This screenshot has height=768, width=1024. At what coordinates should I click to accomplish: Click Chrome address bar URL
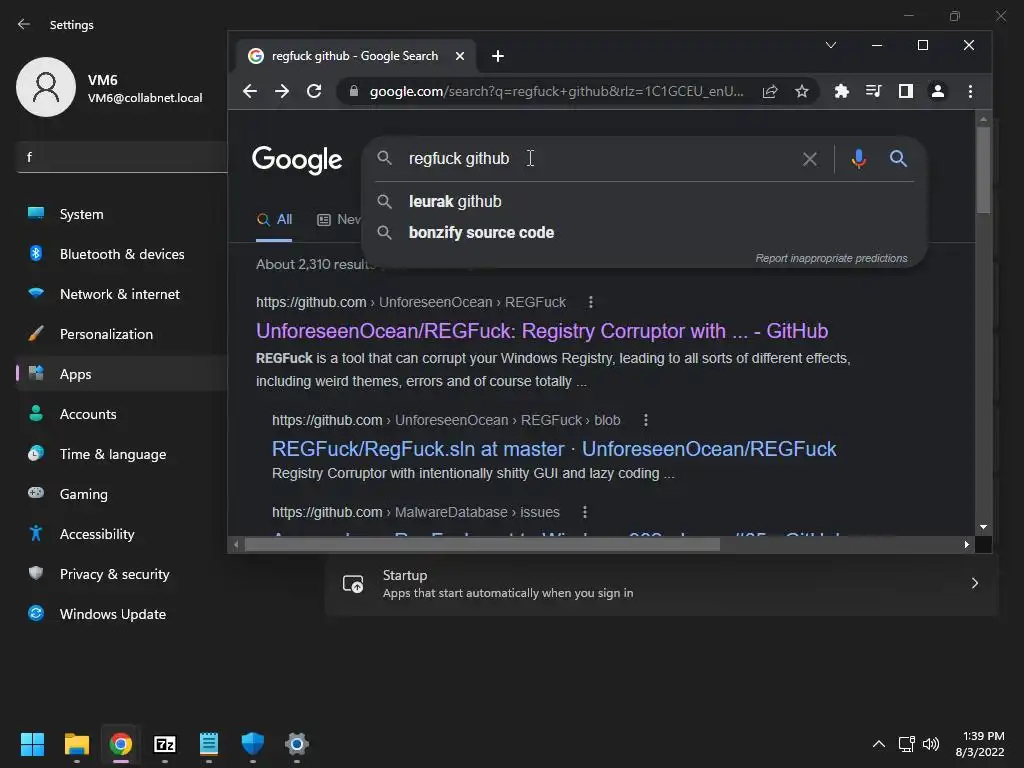(x=556, y=91)
